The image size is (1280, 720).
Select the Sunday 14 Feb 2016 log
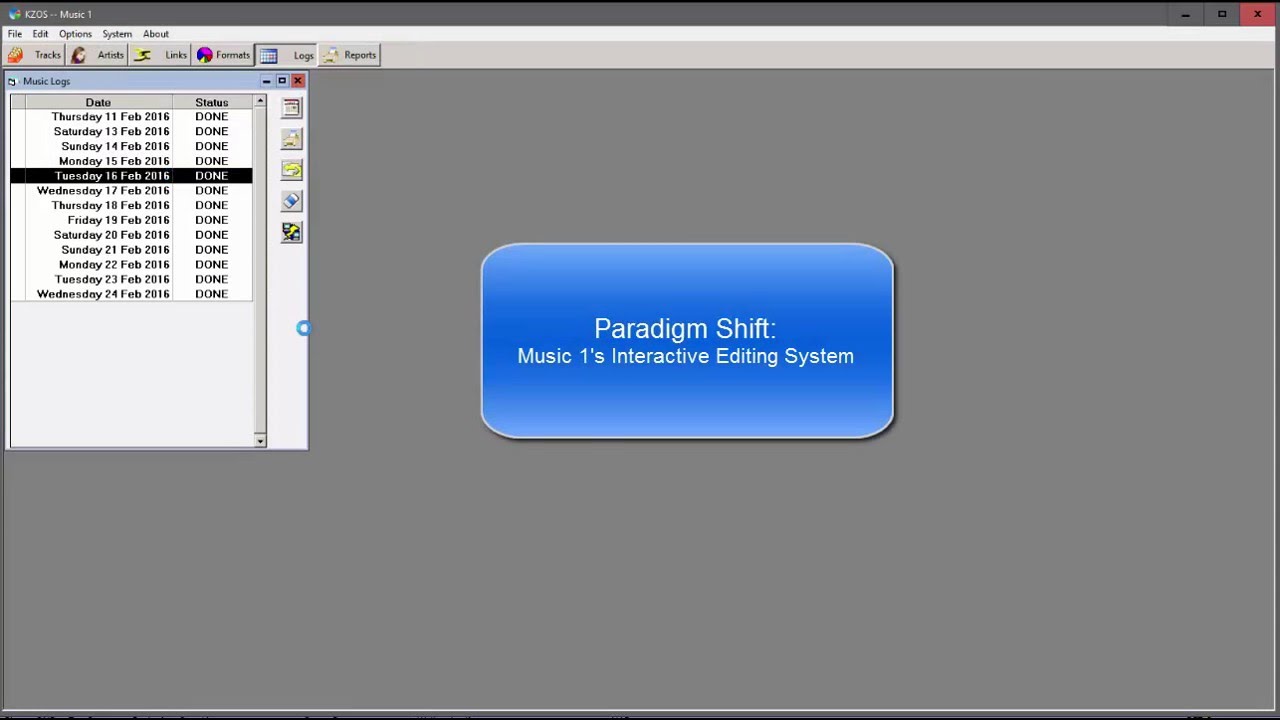point(131,146)
